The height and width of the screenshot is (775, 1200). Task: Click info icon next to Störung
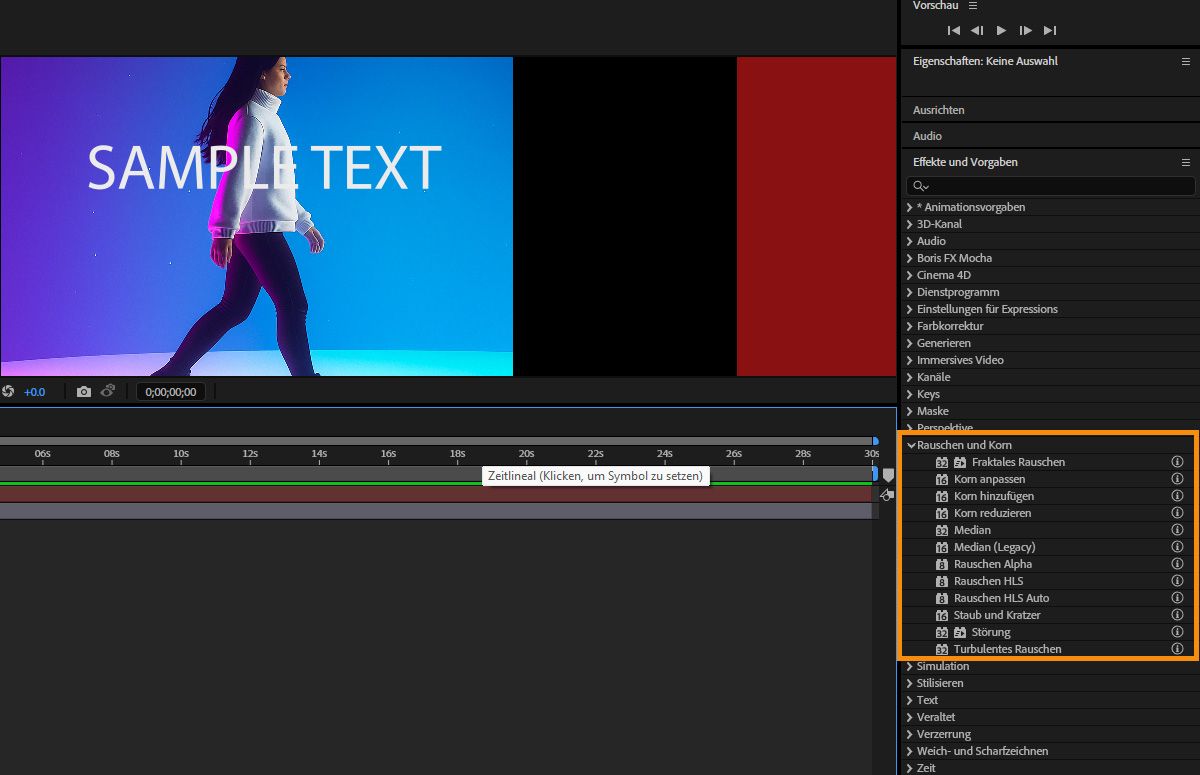[x=1177, y=632]
